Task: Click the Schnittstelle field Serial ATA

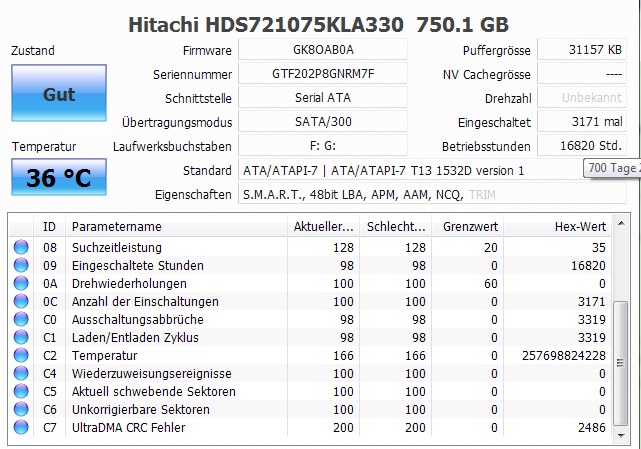Action: (x=323, y=98)
